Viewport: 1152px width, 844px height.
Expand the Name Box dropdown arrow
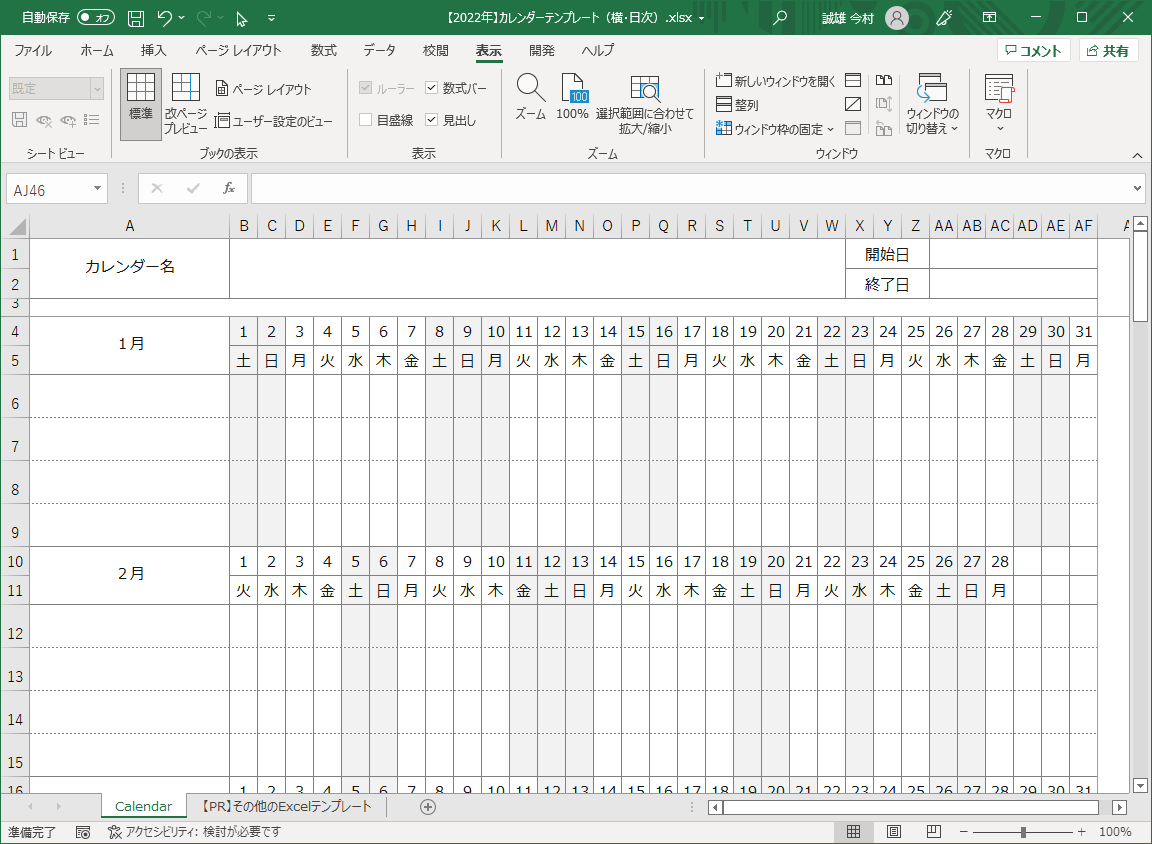(x=97, y=189)
